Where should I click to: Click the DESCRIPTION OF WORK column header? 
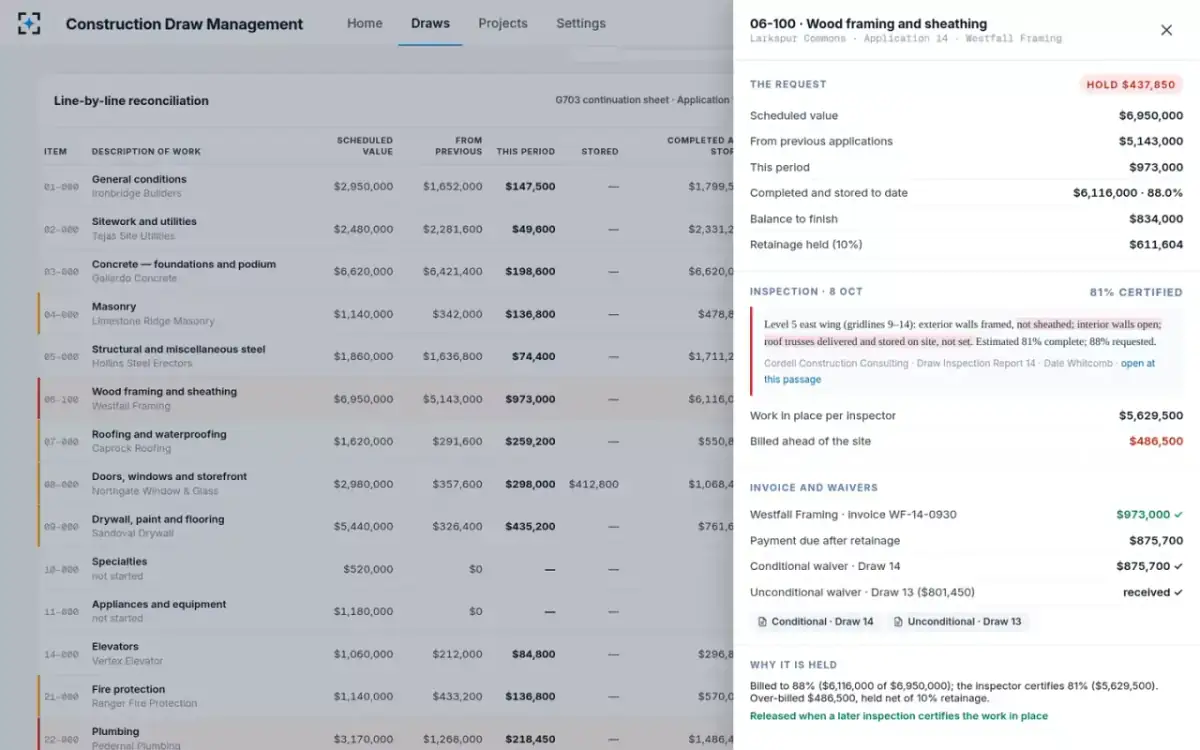point(146,152)
